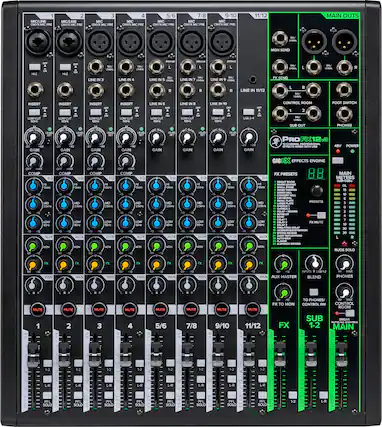This screenshot has width=382, height=427.
Task: Click the LINE IN 3 jack
Action: tap(95, 67)
